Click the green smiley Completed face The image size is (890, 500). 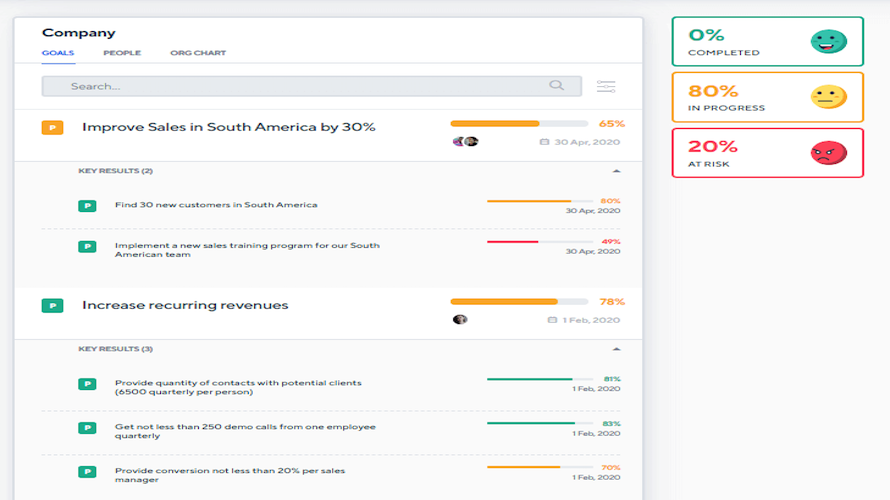click(829, 41)
